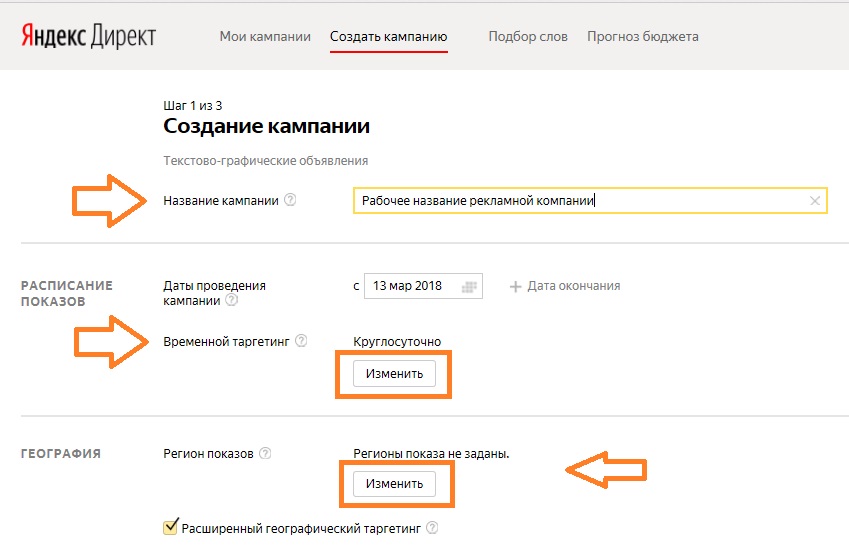Viewport: 849px width, 560px height.
Task: Clear the campaign name with X icon
Action: [814, 201]
